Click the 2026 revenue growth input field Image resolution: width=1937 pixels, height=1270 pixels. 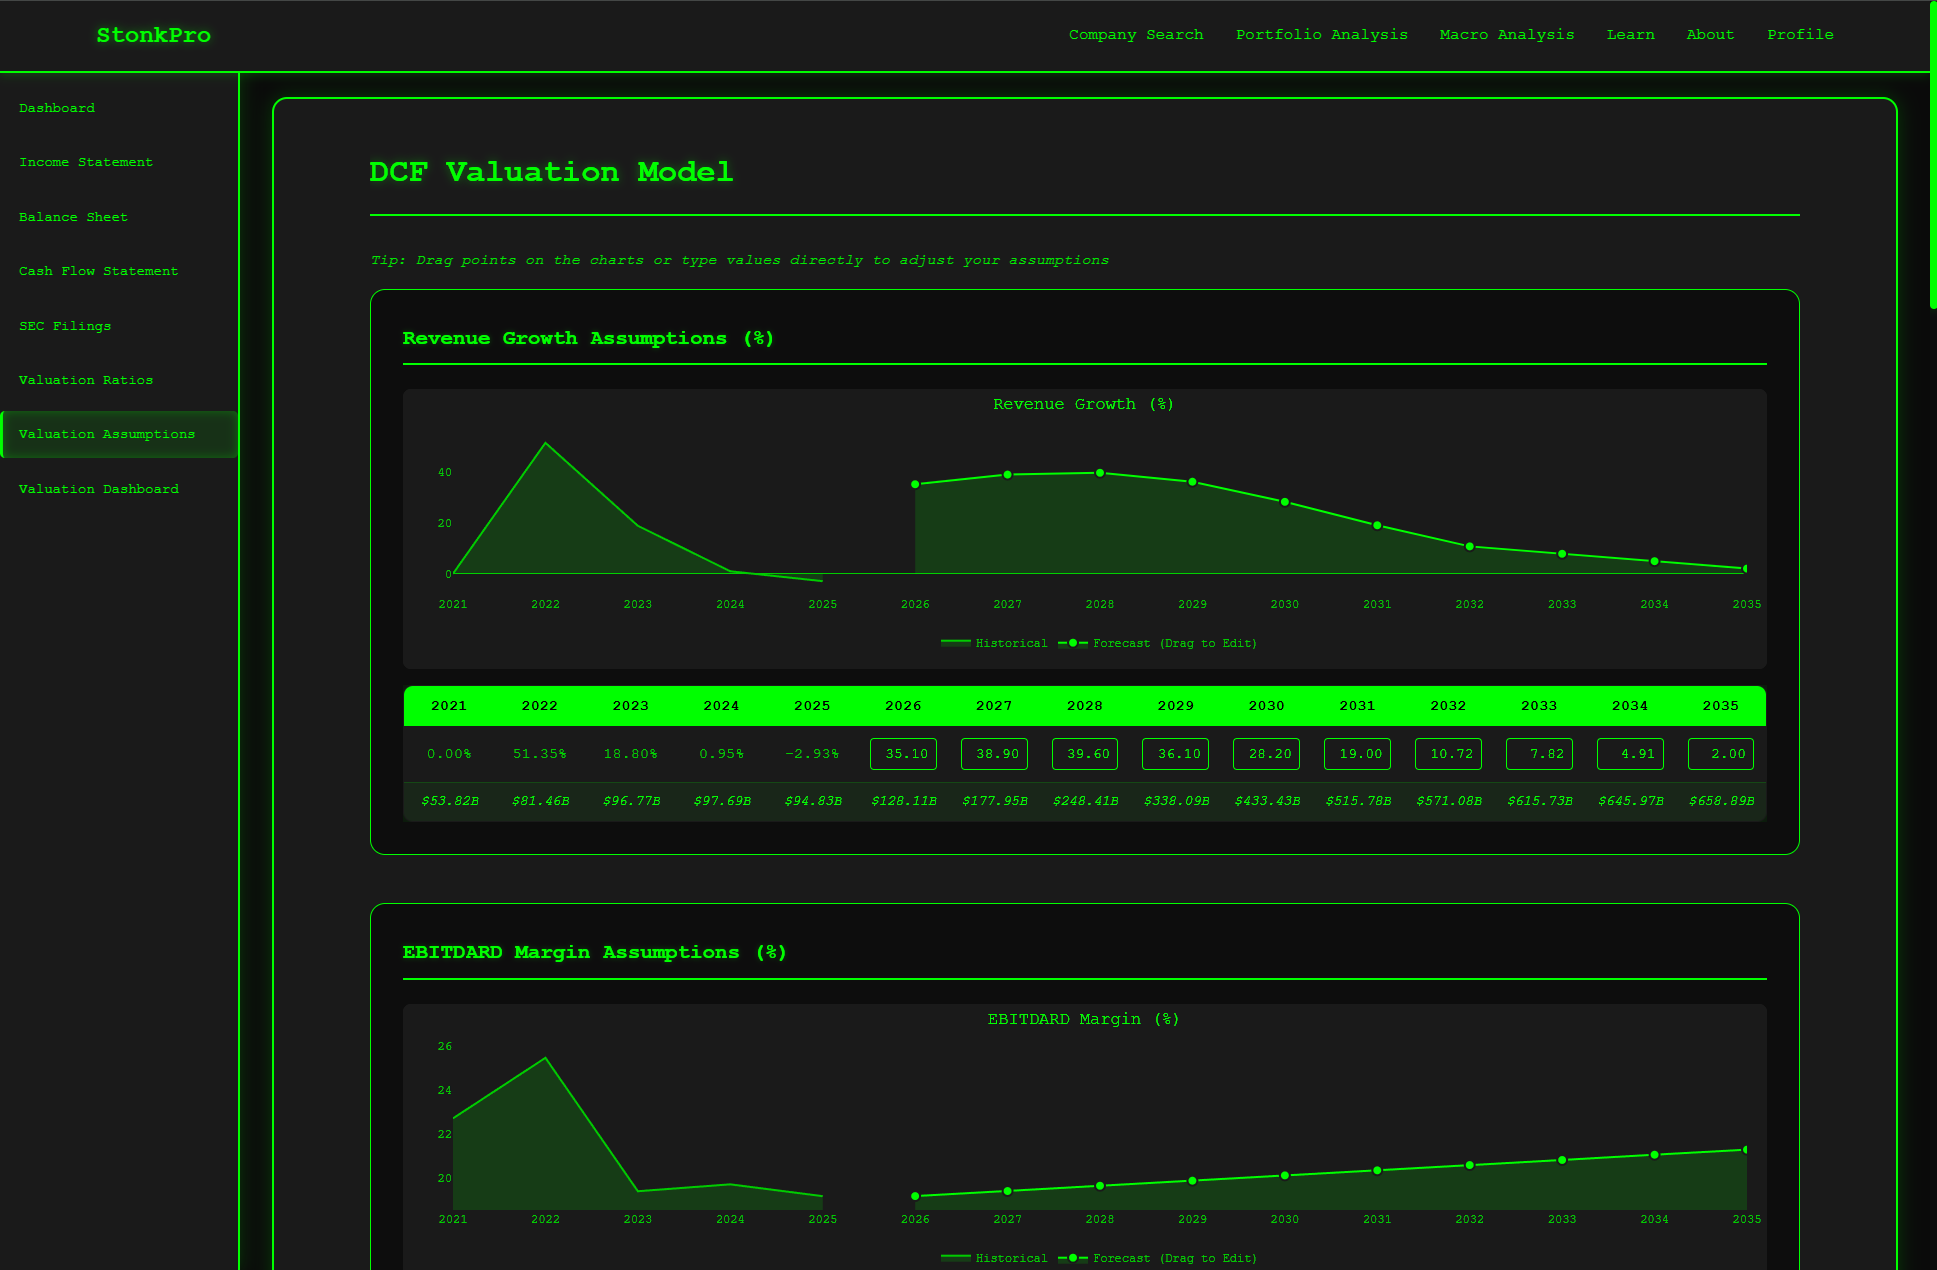903,754
